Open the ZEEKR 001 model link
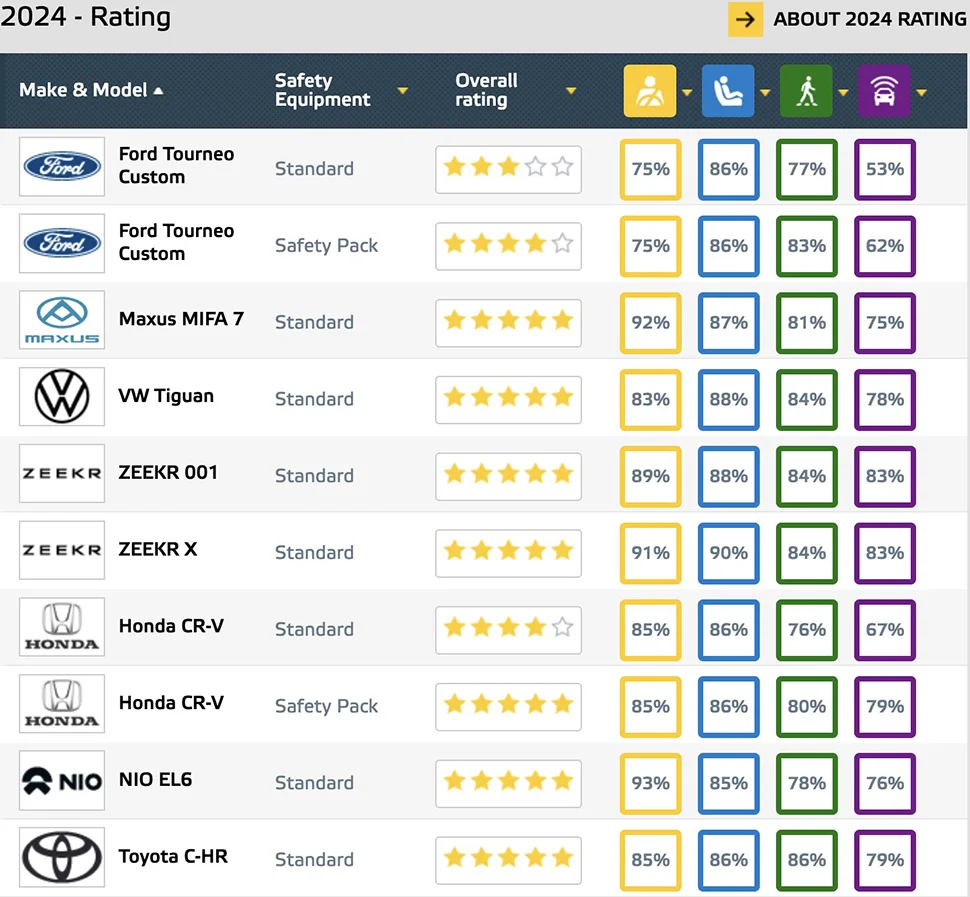 coord(168,472)
